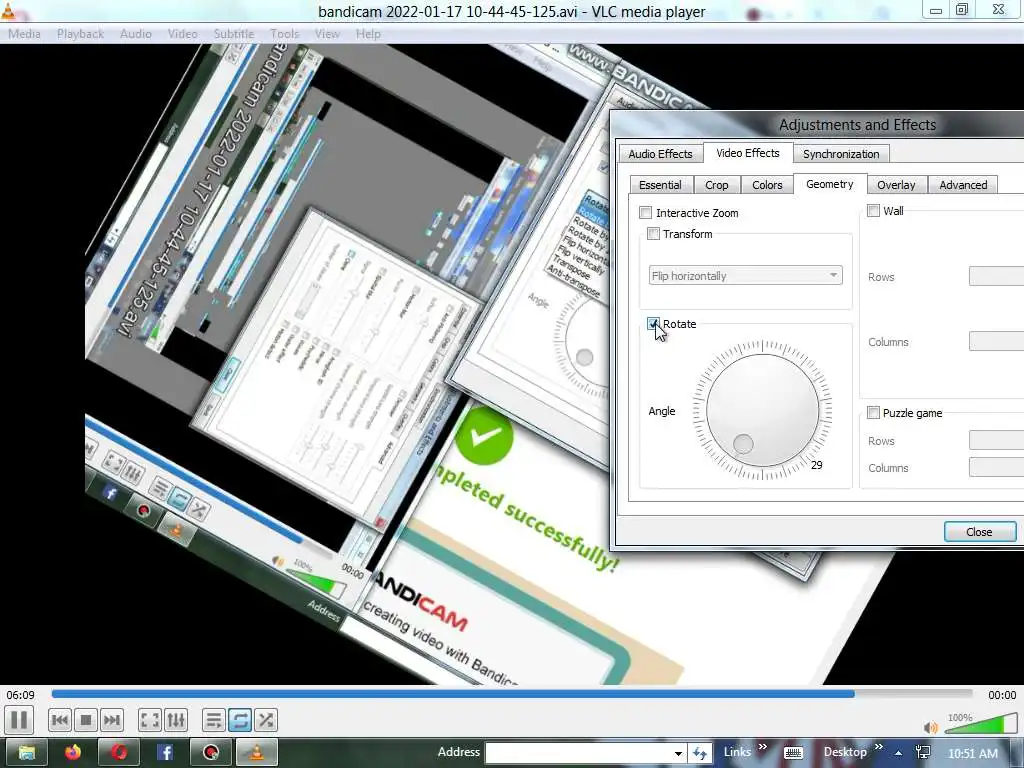
Task: Jump to previous media with the back-skip icon
Action: [x=59, y=720]
